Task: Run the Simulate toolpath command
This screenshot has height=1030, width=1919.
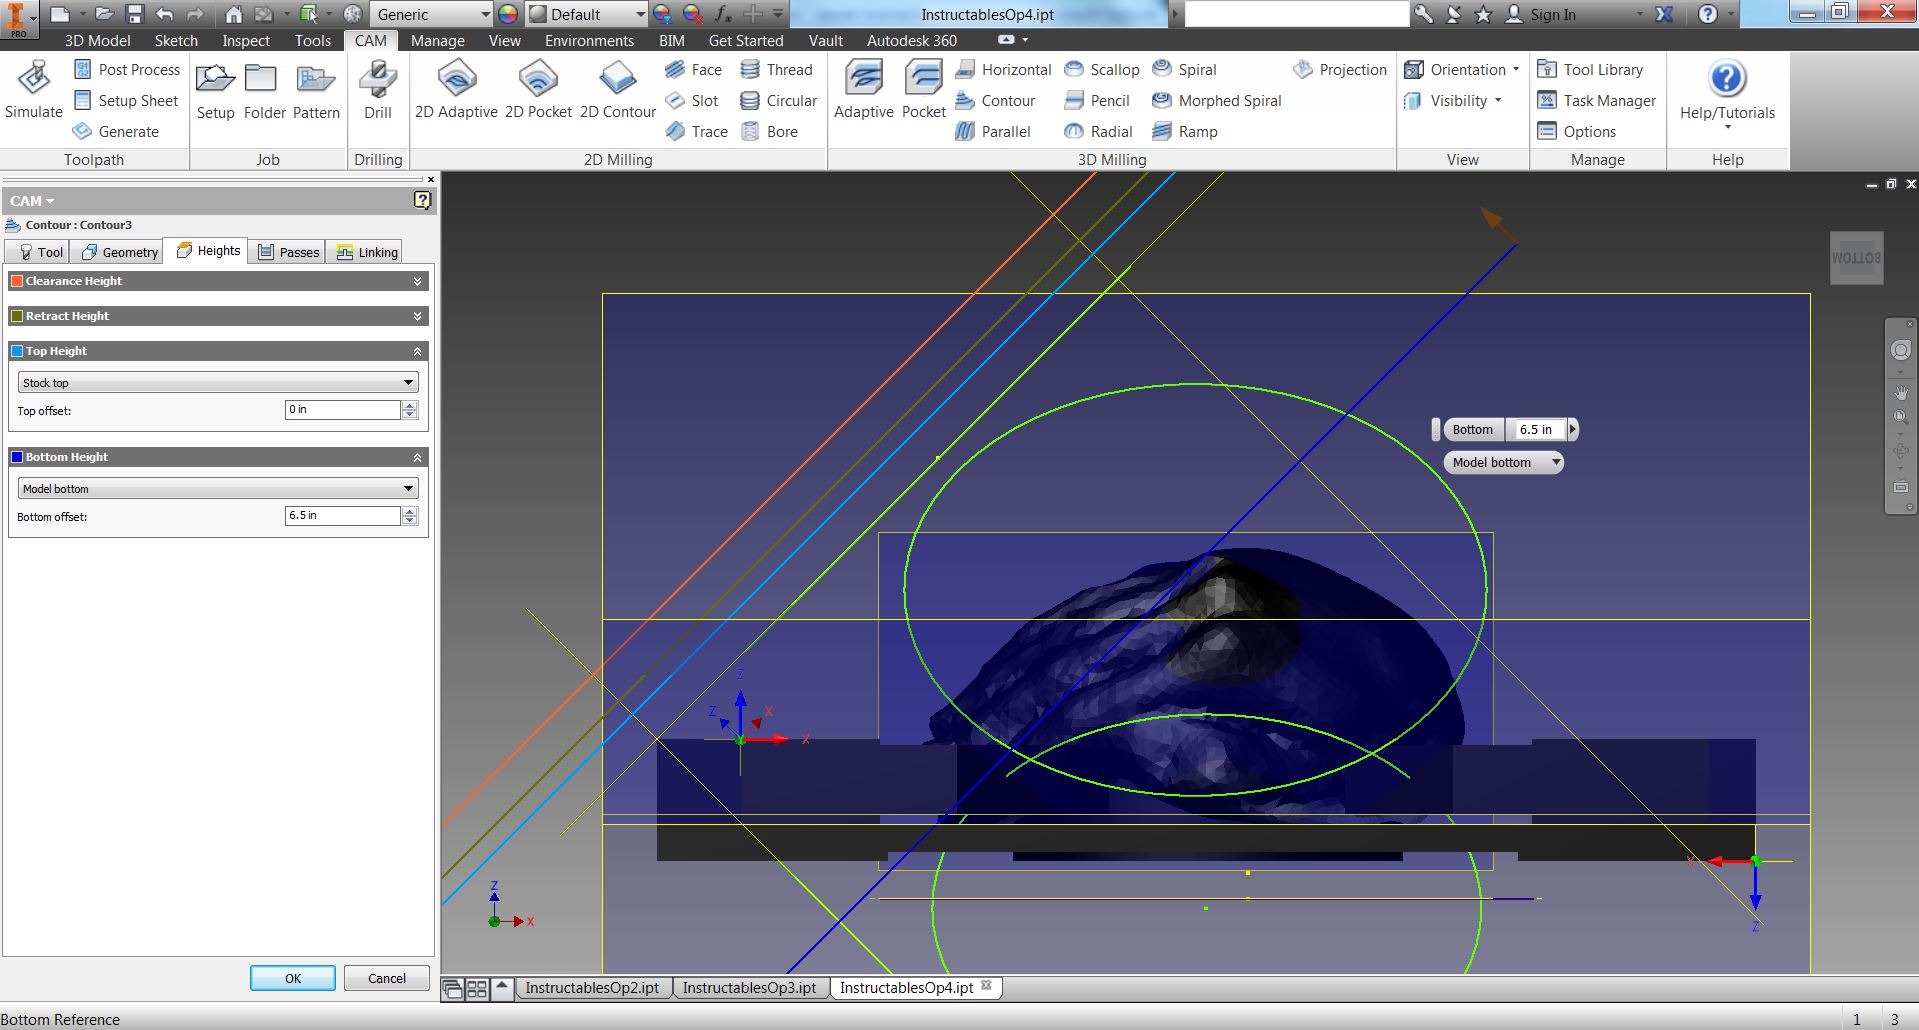Action: (x=34, y=90)
